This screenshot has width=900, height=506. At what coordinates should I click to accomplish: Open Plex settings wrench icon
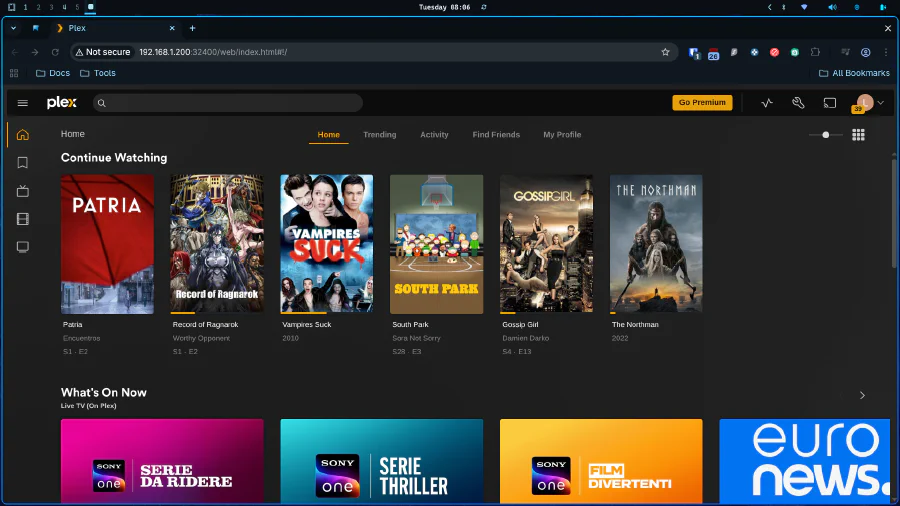tap(798, 103)
